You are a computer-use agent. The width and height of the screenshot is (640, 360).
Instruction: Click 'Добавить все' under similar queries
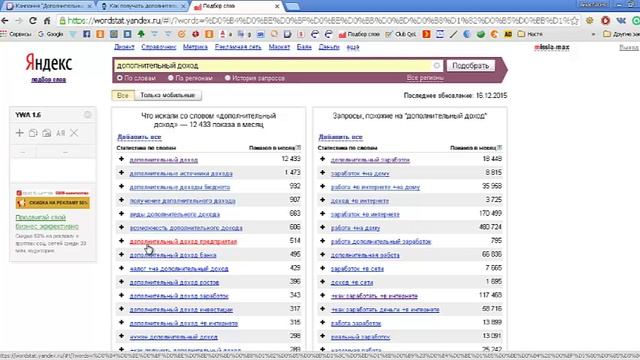pyautogui.click(x=340, y=137)
